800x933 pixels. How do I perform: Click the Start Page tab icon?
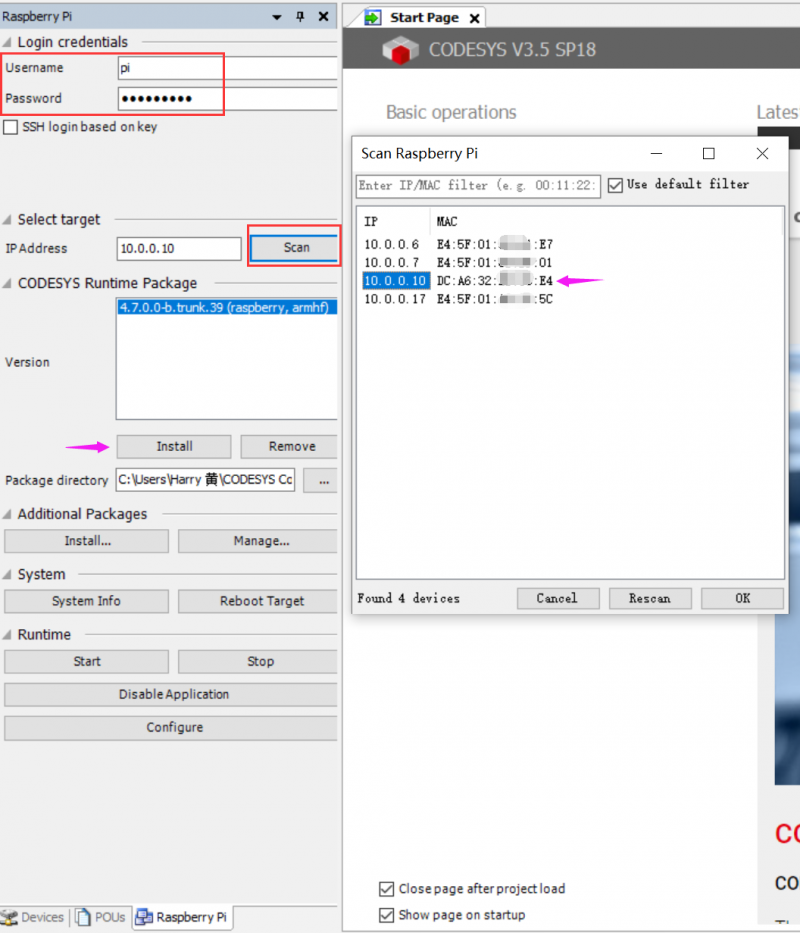[373, 18]
